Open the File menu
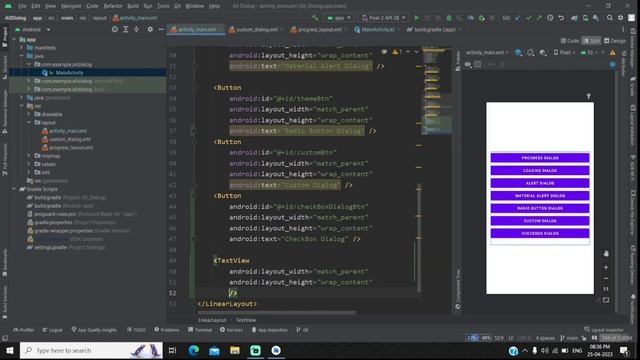Image resolution: width=640 pixels, height=360 pixels. 22,6
